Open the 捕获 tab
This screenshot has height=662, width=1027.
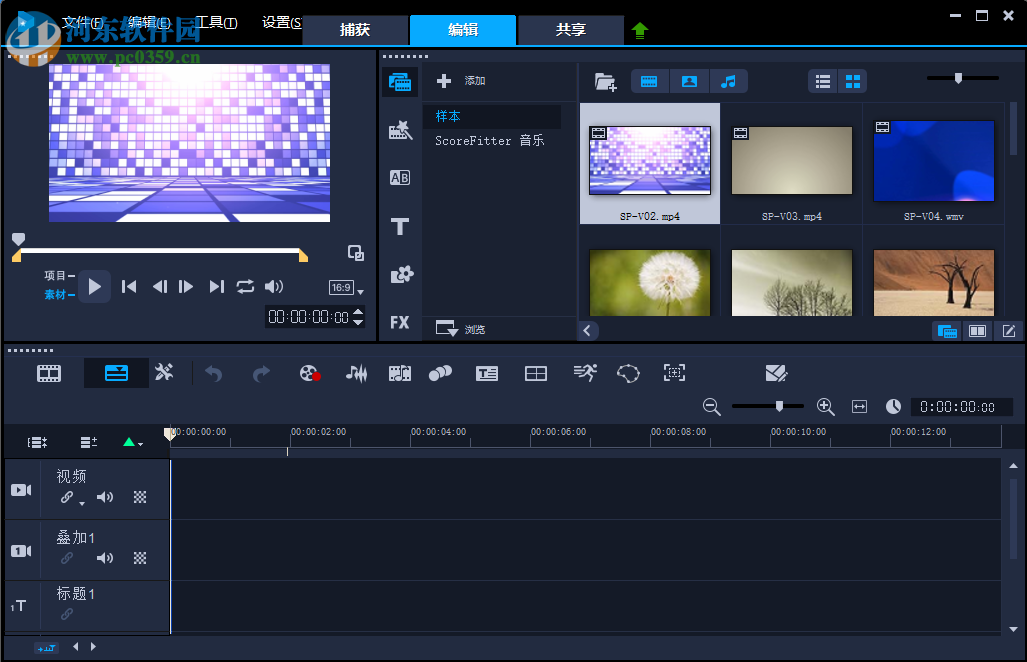coord(355,30)
